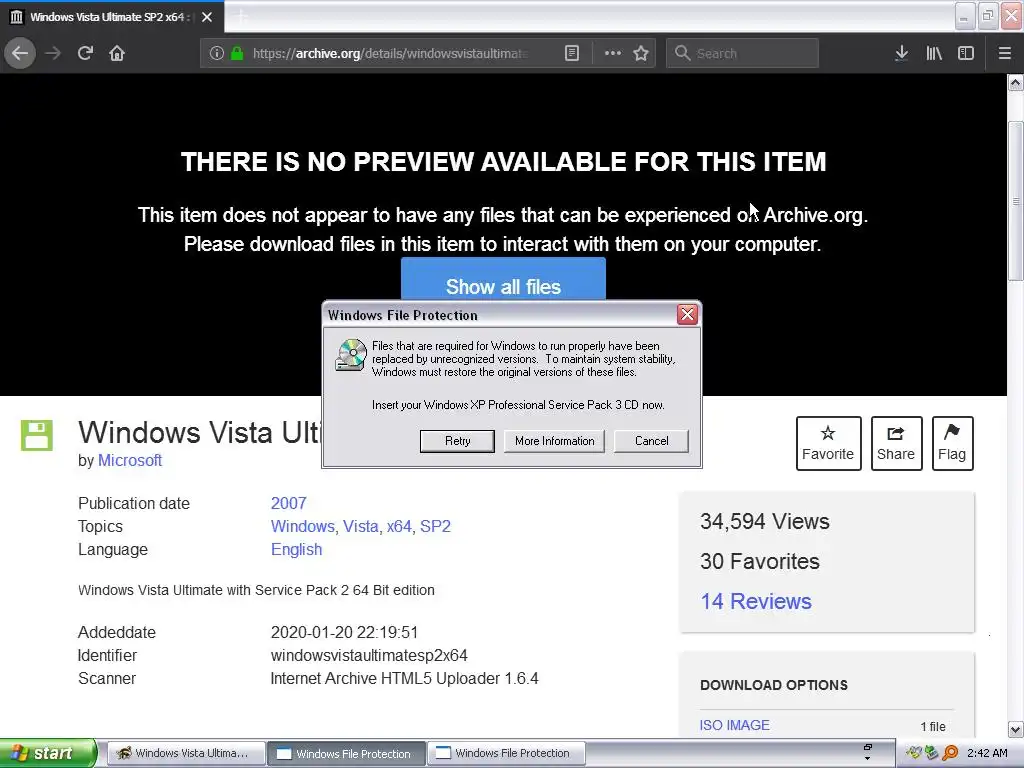Click the Search field in toolbar
Viewport: 1024px width, 768px height.
click(742, 53)
